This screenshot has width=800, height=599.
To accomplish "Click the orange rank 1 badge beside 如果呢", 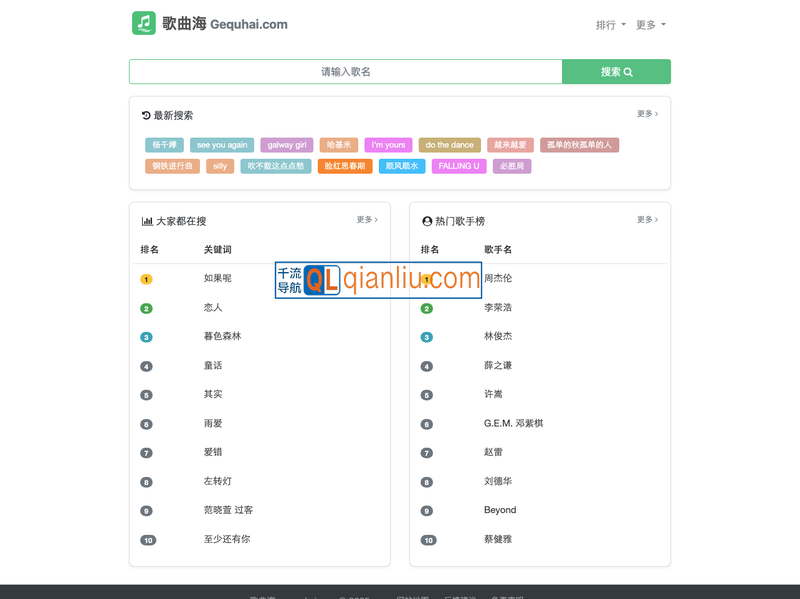I will (147, 279).
